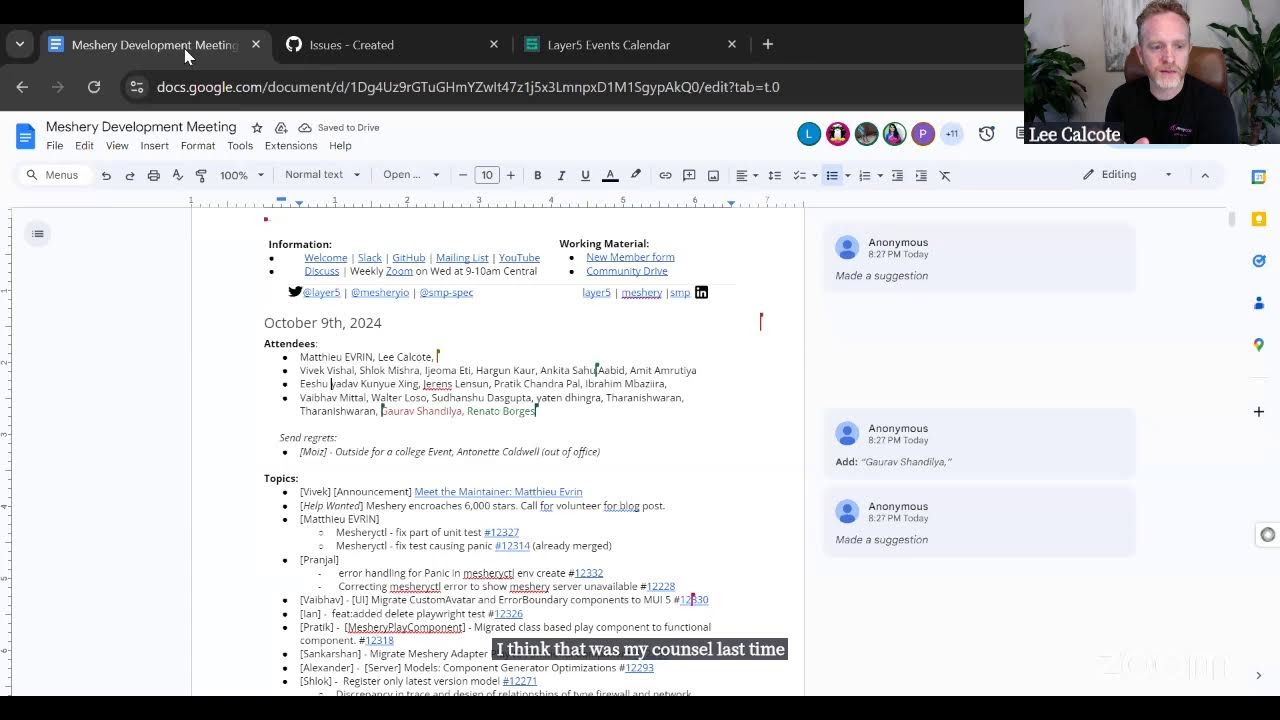Screen dimensions: 1280x720
Task: Open the Format menu
Action: 198,146
